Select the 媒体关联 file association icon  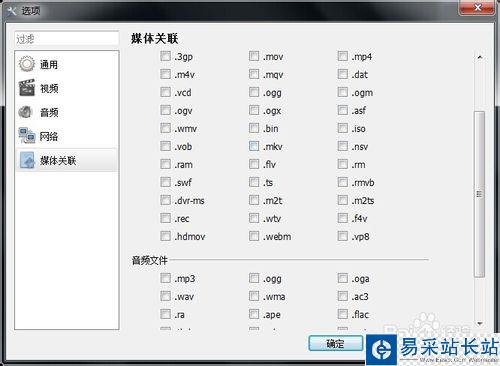pyautogui.click(x=27, y=160)
